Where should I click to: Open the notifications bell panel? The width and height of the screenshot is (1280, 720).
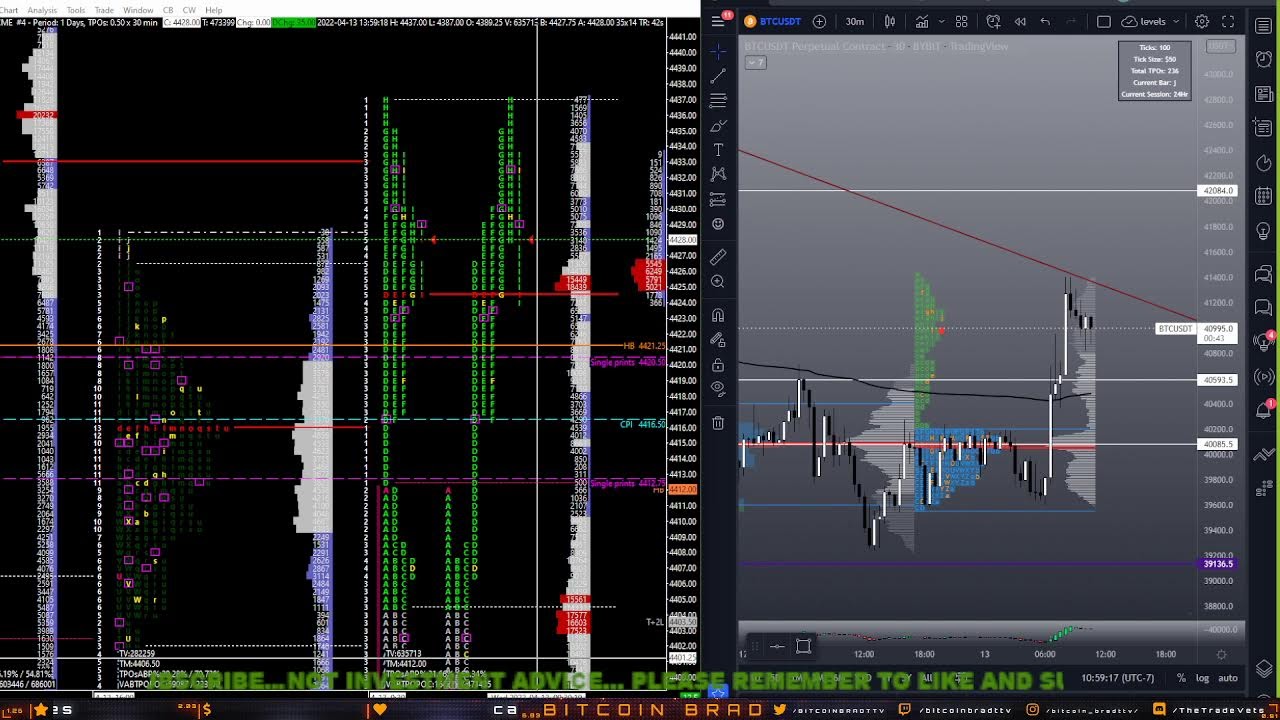pos(1263,410)
